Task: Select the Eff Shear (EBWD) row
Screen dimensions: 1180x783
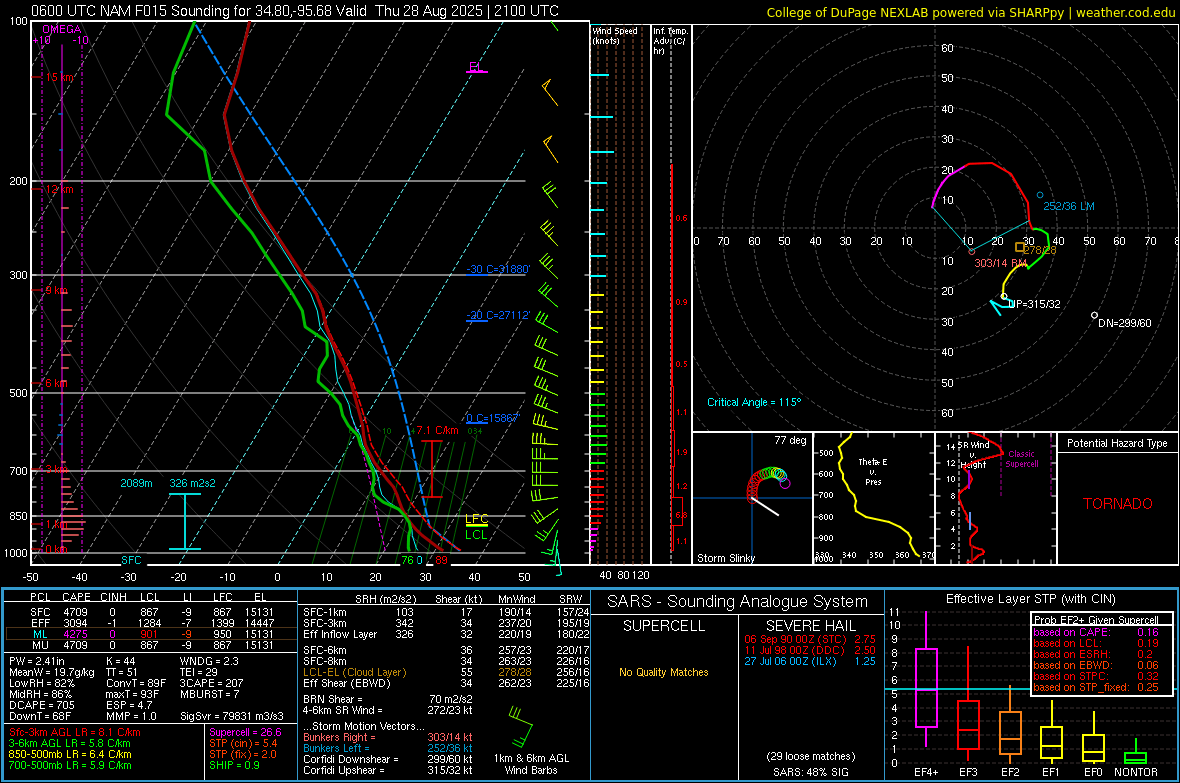Action: 446,684
